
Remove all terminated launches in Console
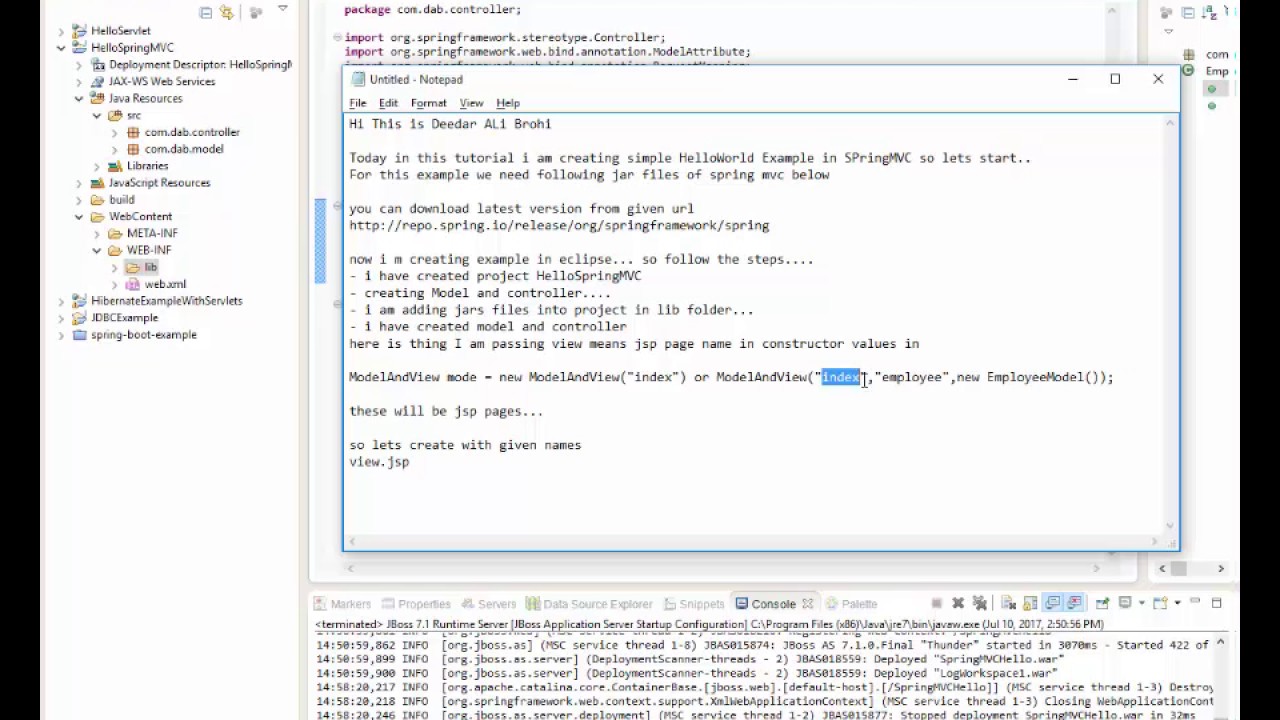980,603
